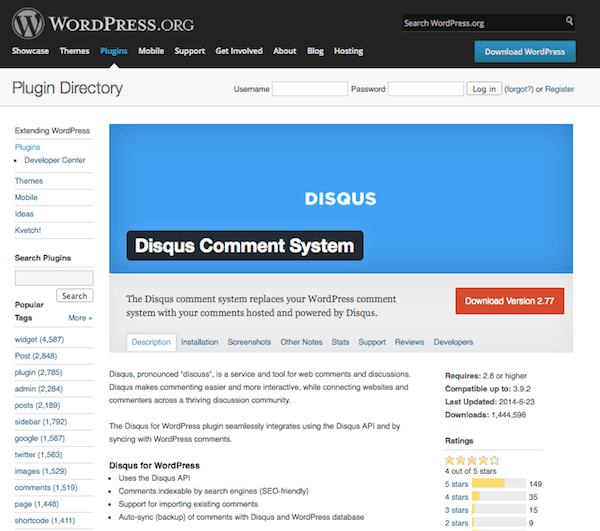Open the Themes item in top navigation

[74, 51]
